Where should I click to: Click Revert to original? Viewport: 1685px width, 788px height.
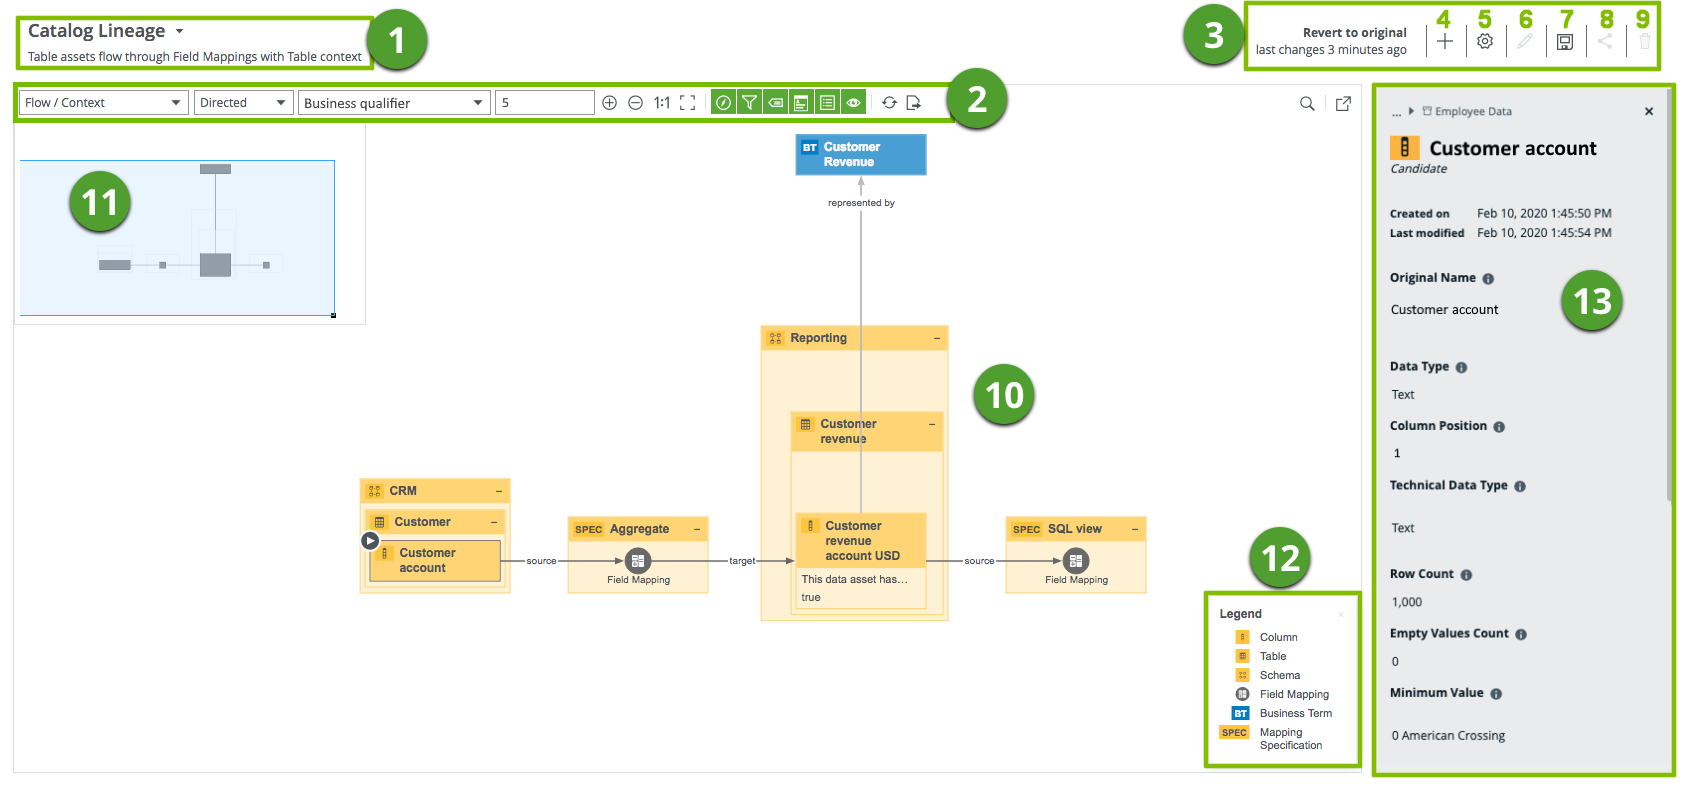coord(1354,33)
